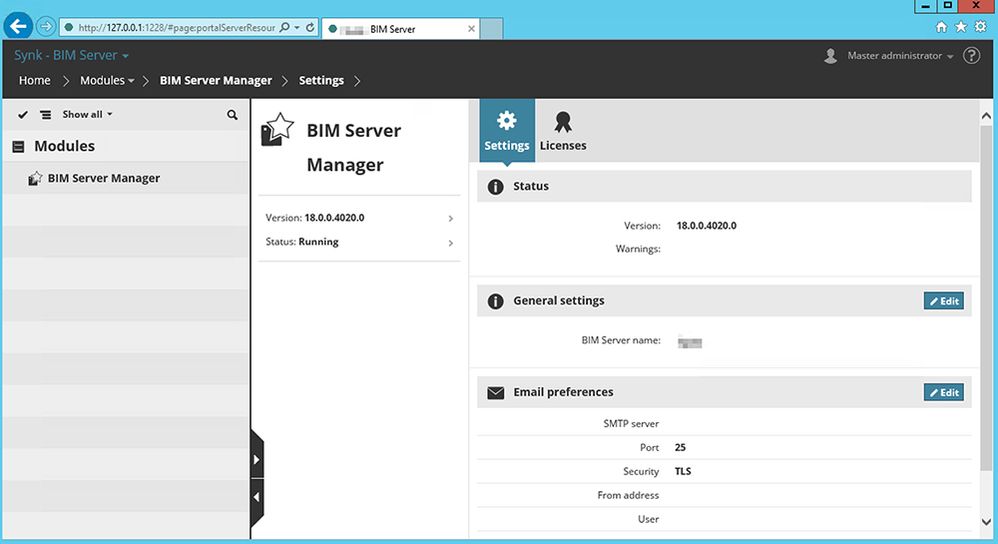
Task: Click the BIM Server Manager star icon
Action: pos(278,129)
